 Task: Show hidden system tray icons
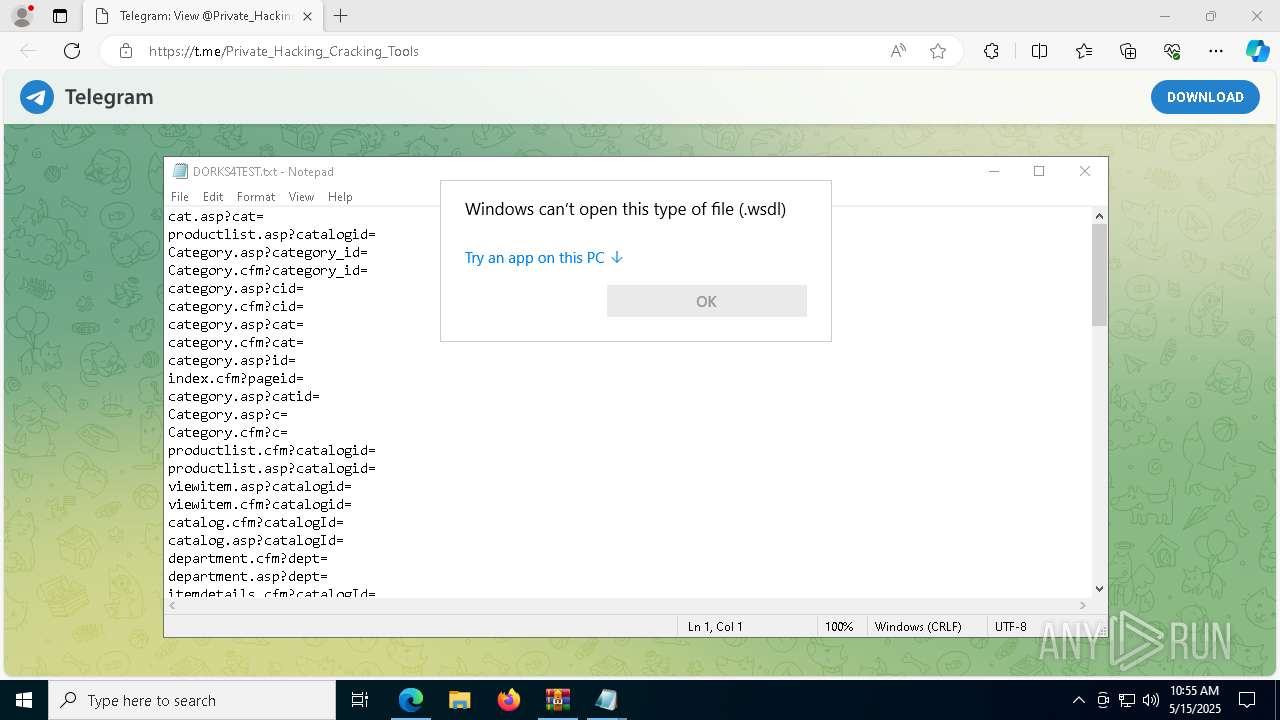[1078, 700]
